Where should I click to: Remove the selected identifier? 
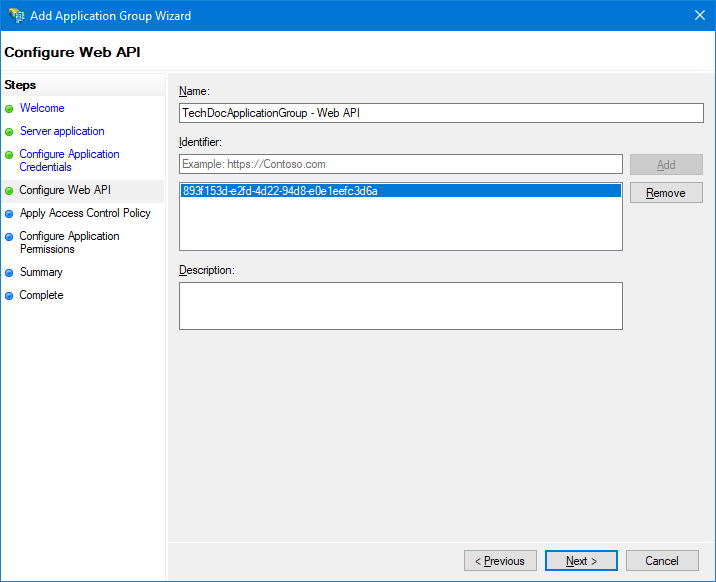click(666, 193)
